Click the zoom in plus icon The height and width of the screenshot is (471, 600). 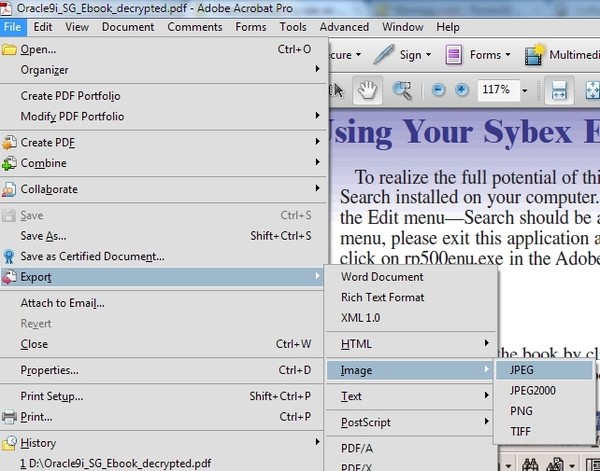pos(462,90)
